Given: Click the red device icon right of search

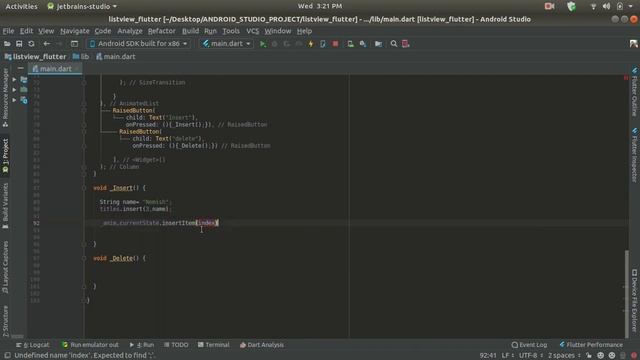Looking at the screenshot, I should pyautogui.click(x=405, y=44).
